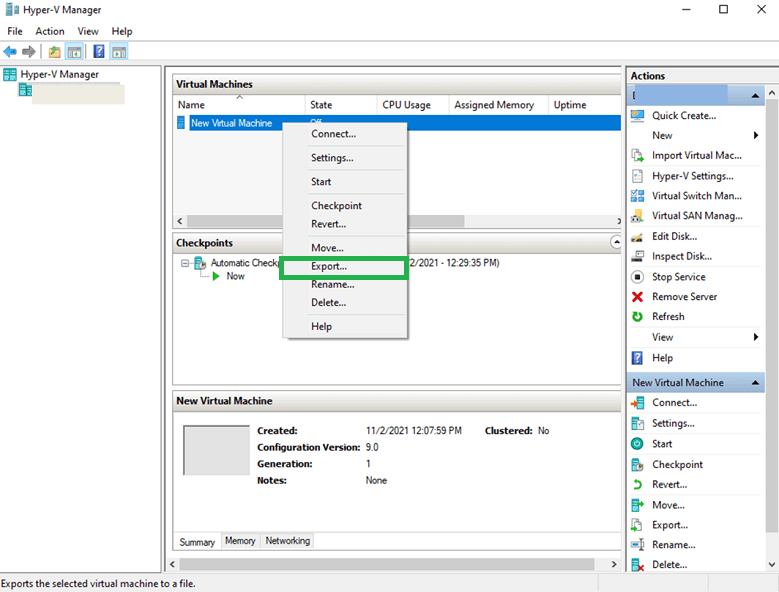
Task: Choose Help in the context menu
Action: point(345,326)
